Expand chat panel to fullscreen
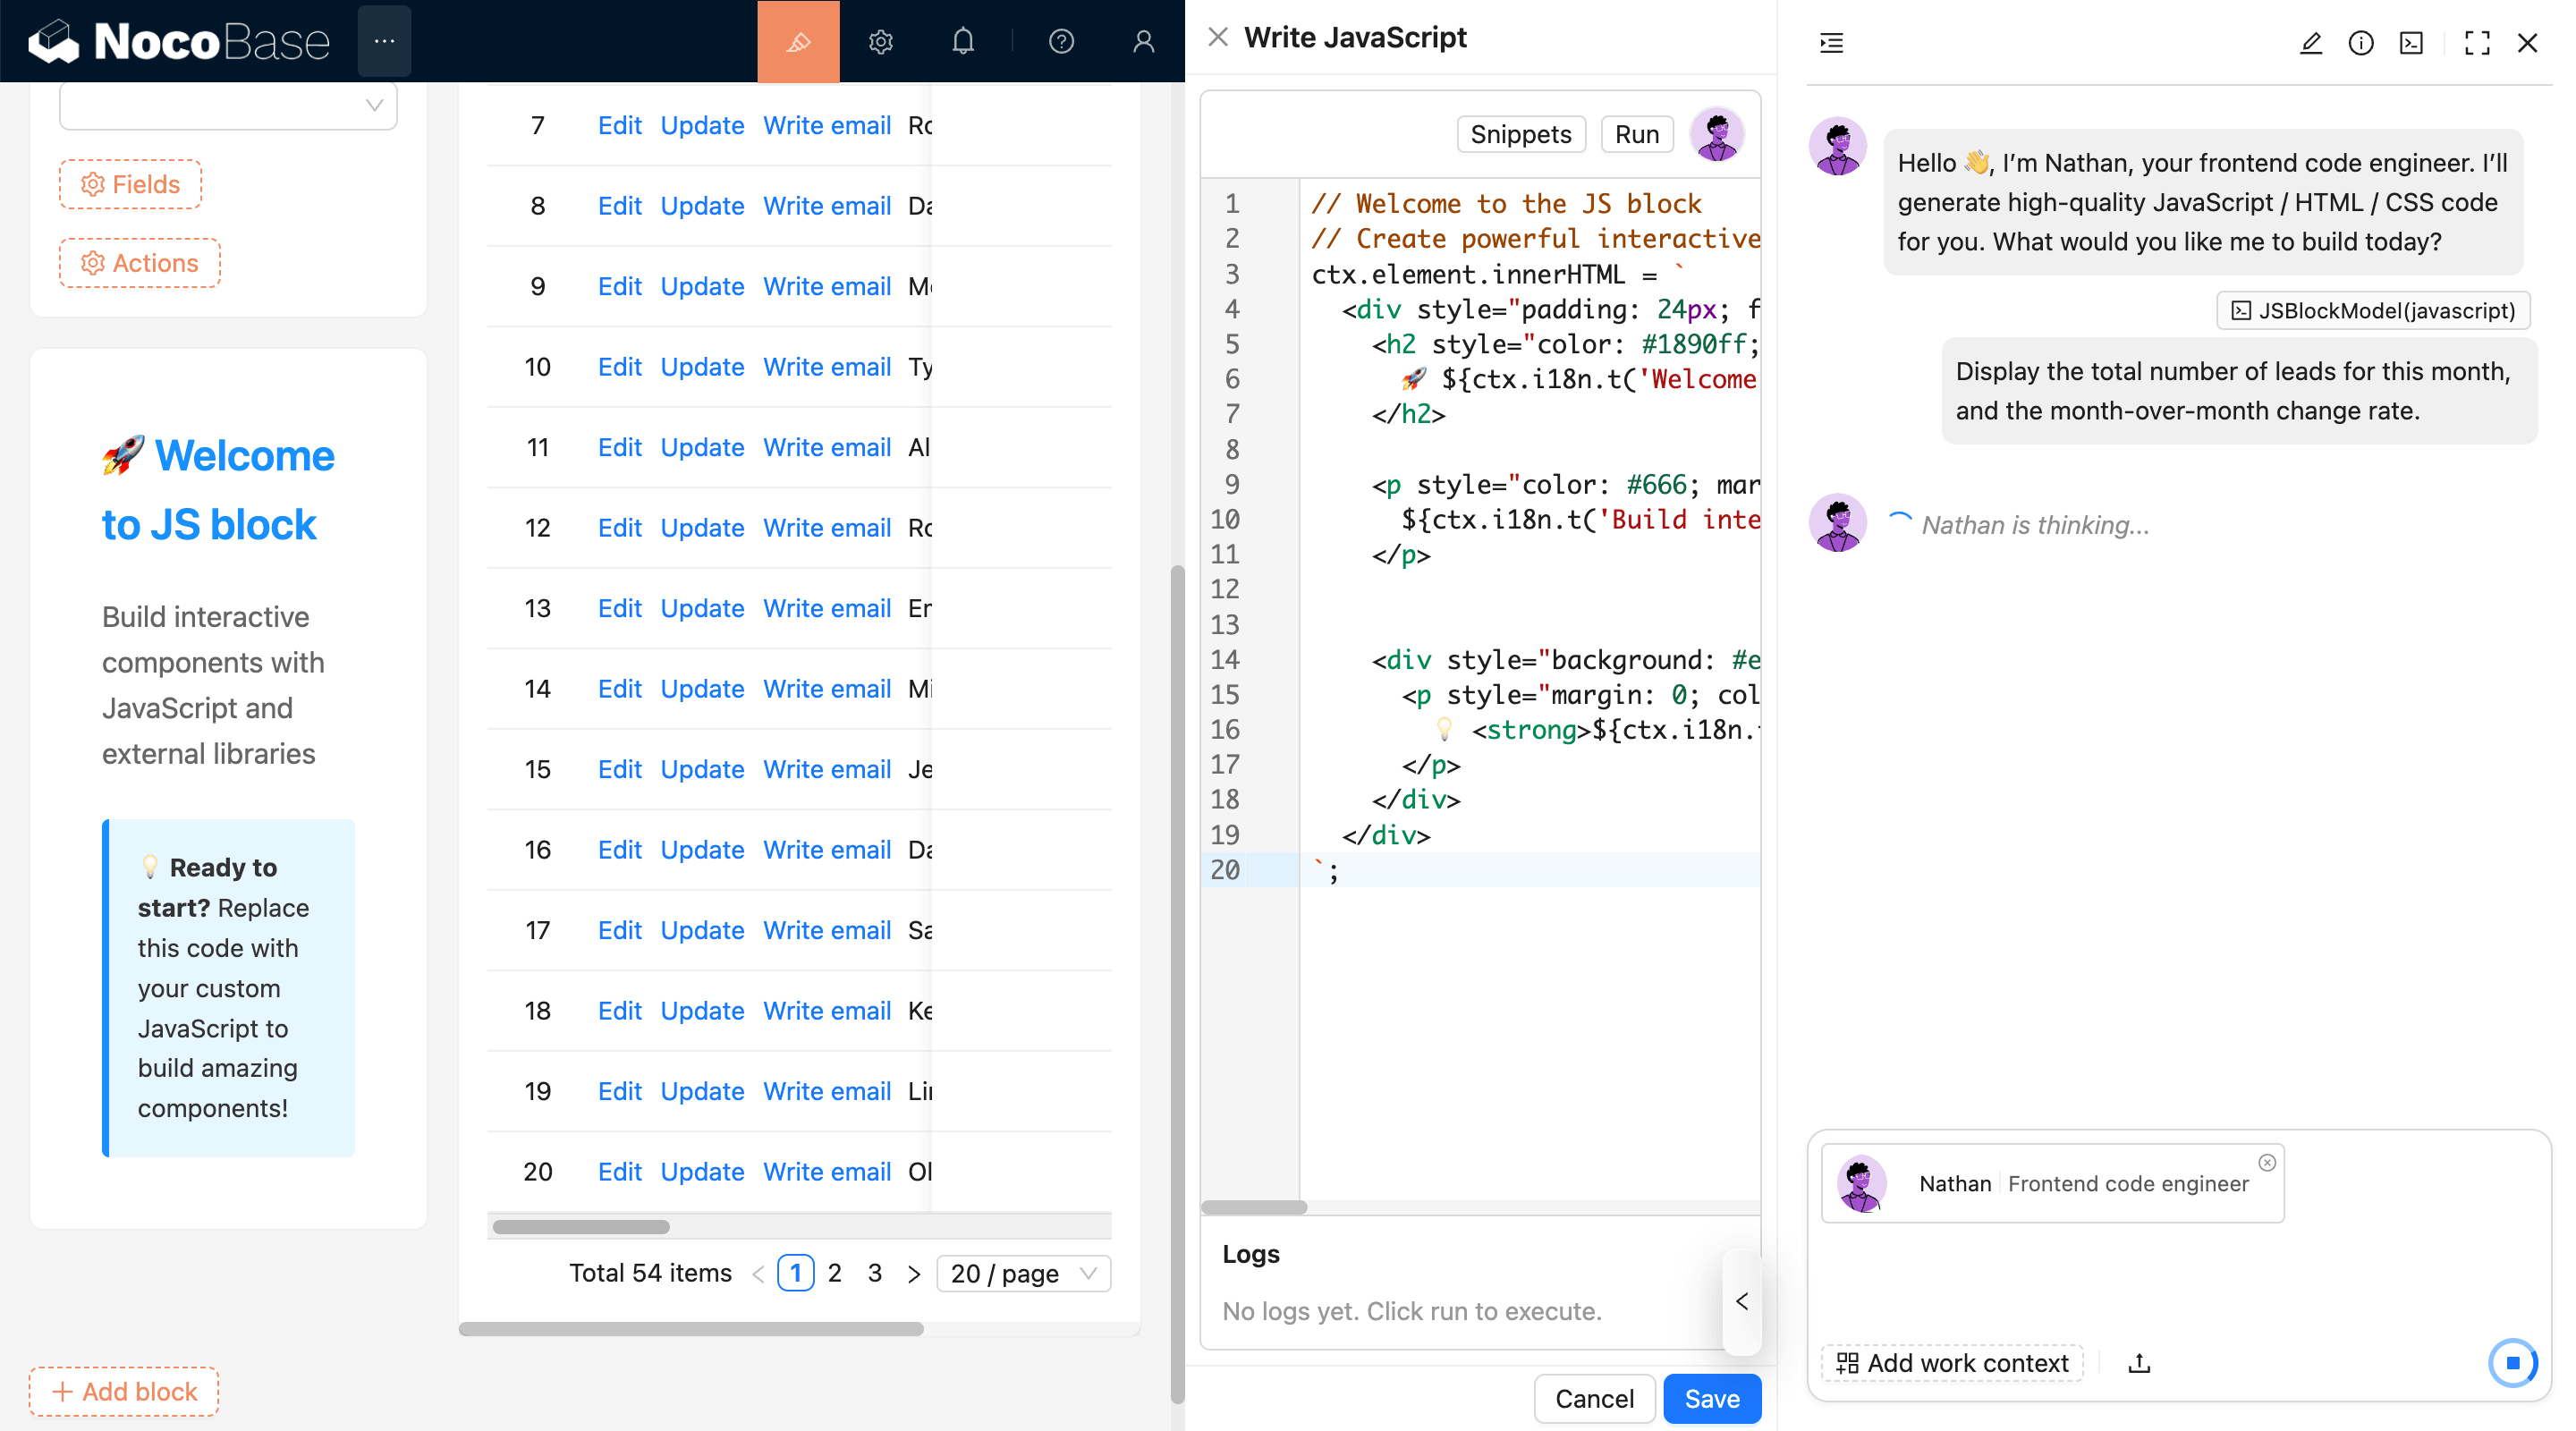This screenshot has width=2576, height=1431. coord(2476,43)
